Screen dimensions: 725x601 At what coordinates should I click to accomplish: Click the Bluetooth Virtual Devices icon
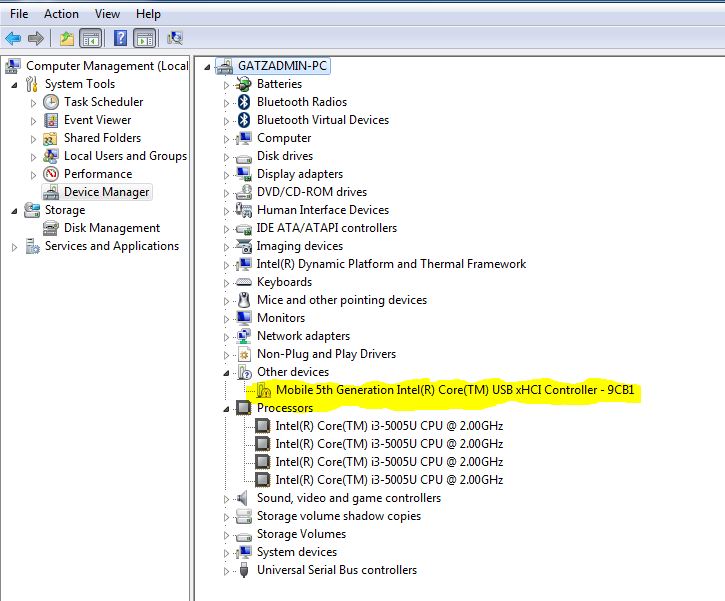(x=244, y=120)
